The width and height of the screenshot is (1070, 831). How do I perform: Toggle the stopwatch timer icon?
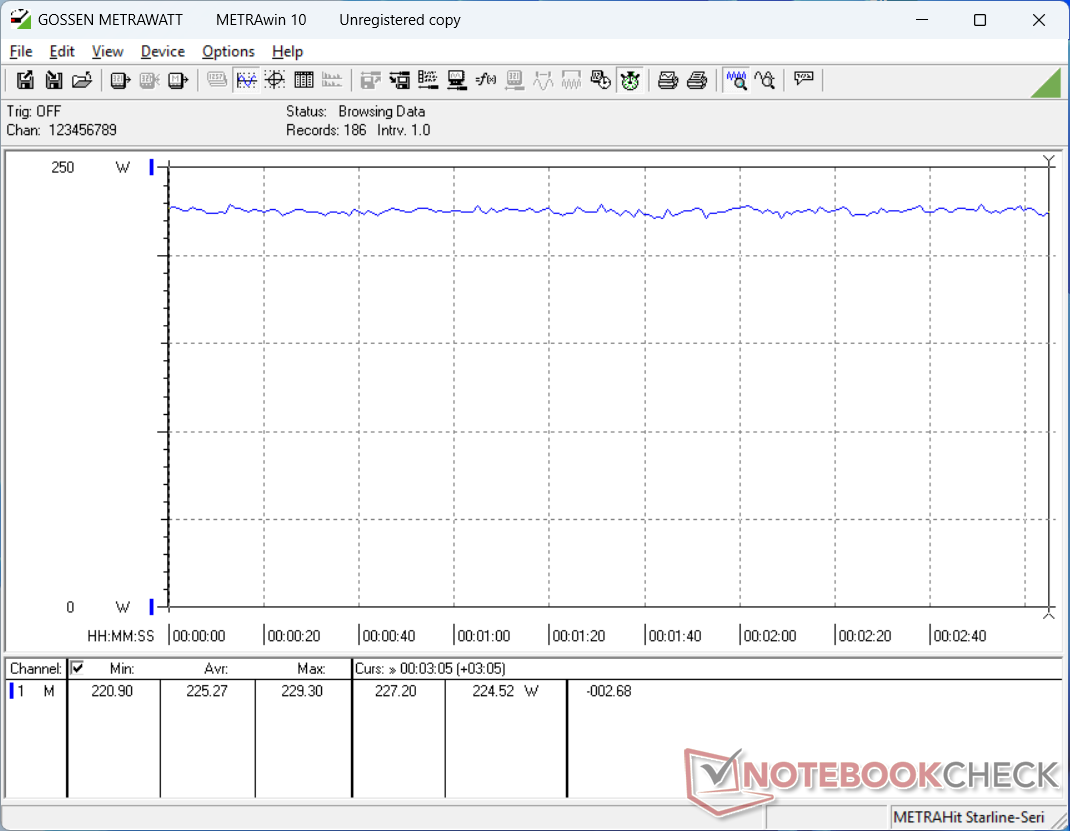pos(630,80)
